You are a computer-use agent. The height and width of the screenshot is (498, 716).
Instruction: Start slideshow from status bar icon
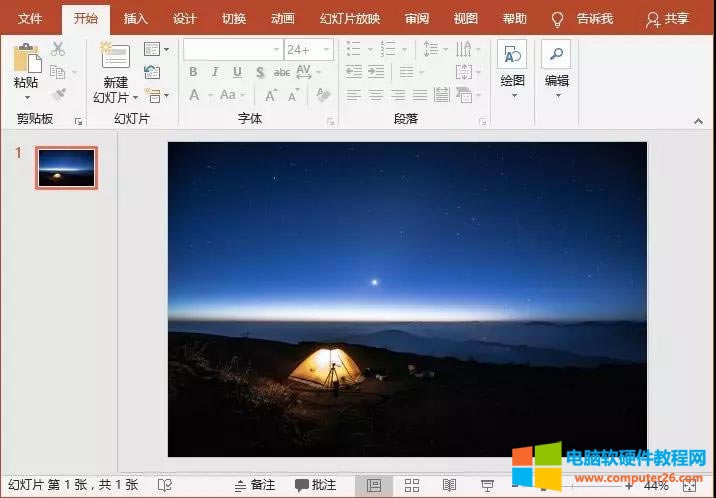[487, 485]
